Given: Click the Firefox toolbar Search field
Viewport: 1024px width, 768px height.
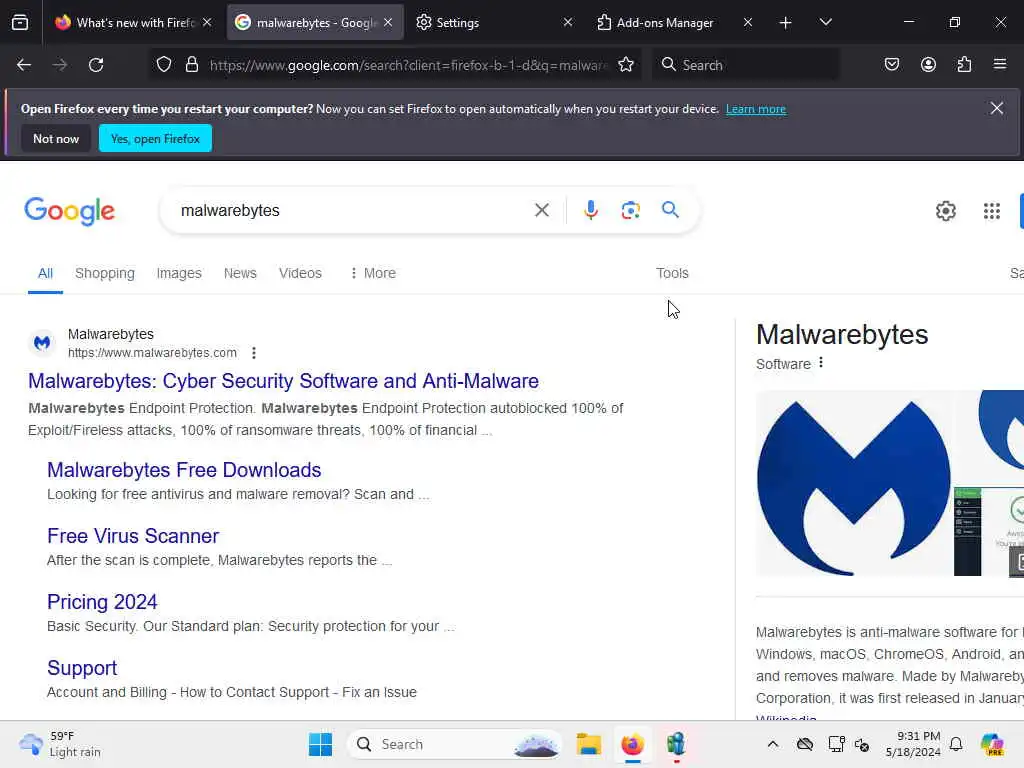Looking at the screenshot, I should [x=744, y=65].
